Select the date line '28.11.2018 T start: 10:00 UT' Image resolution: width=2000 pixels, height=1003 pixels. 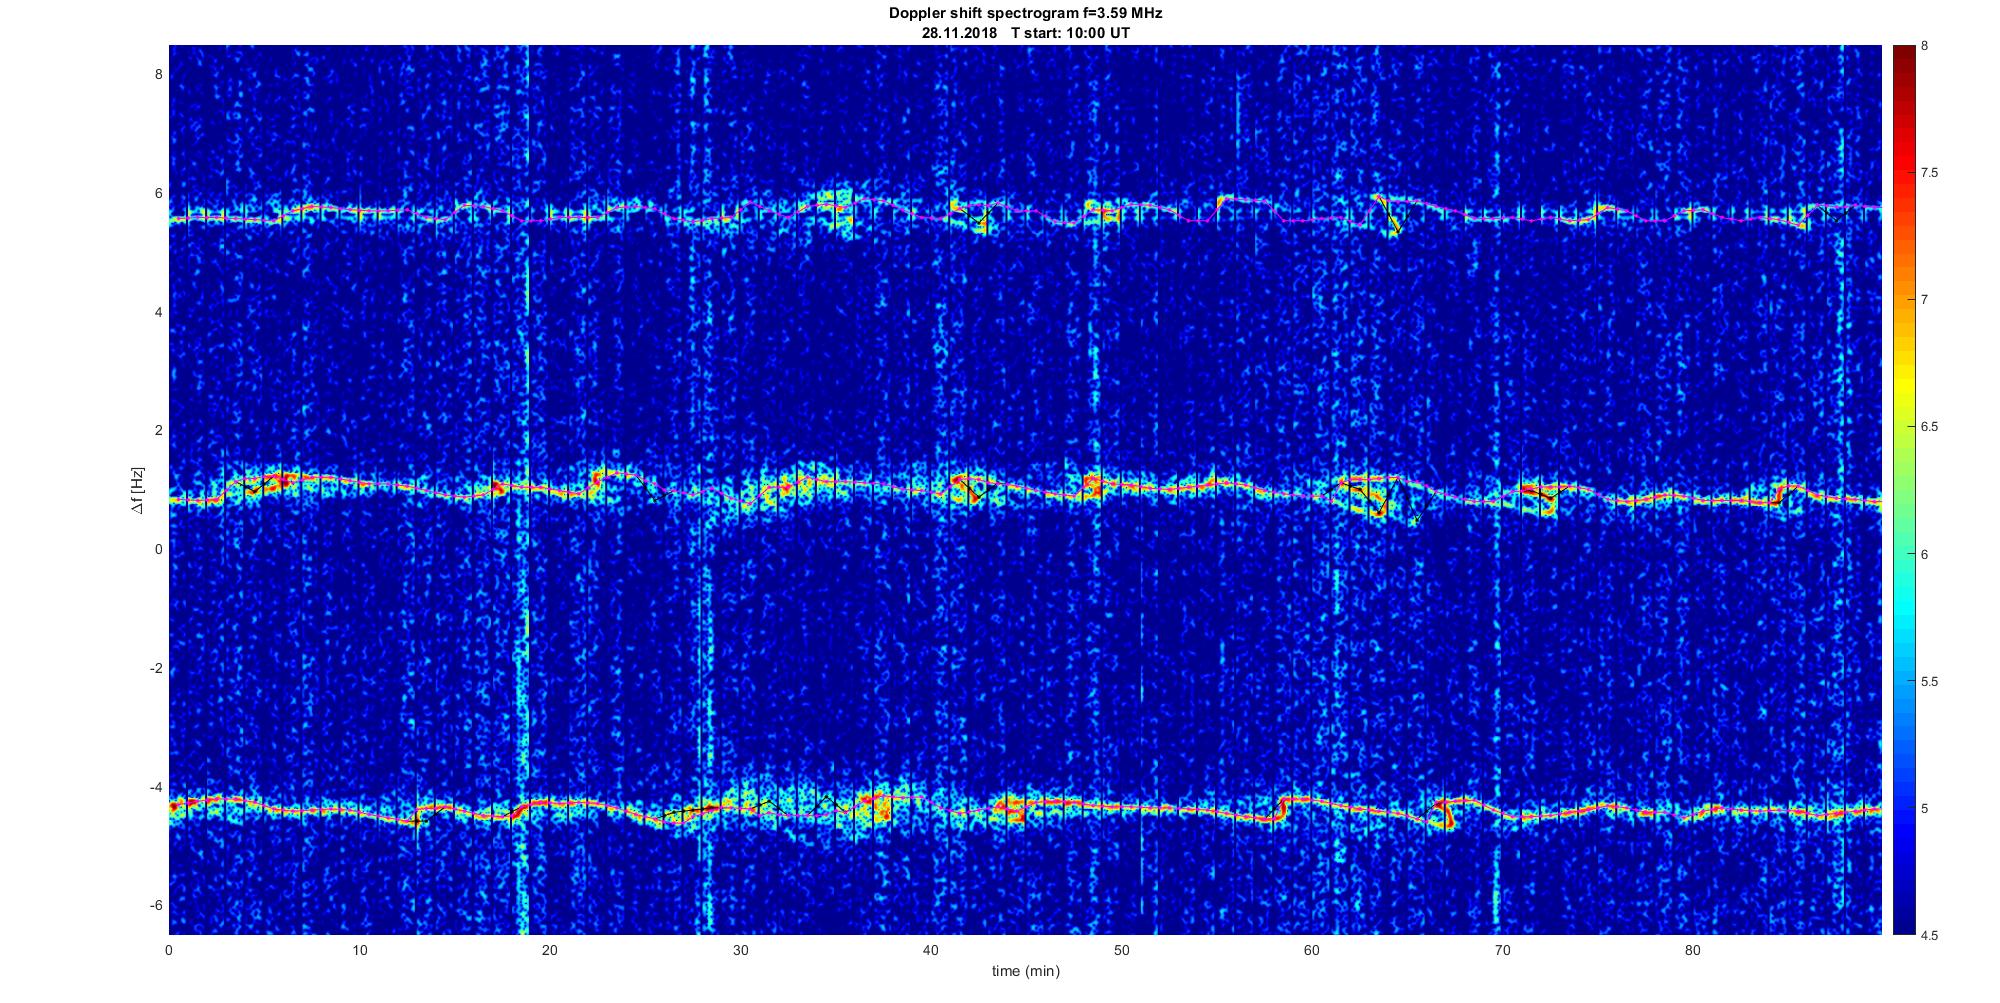pyautogui.click(x=1025, y=33)
